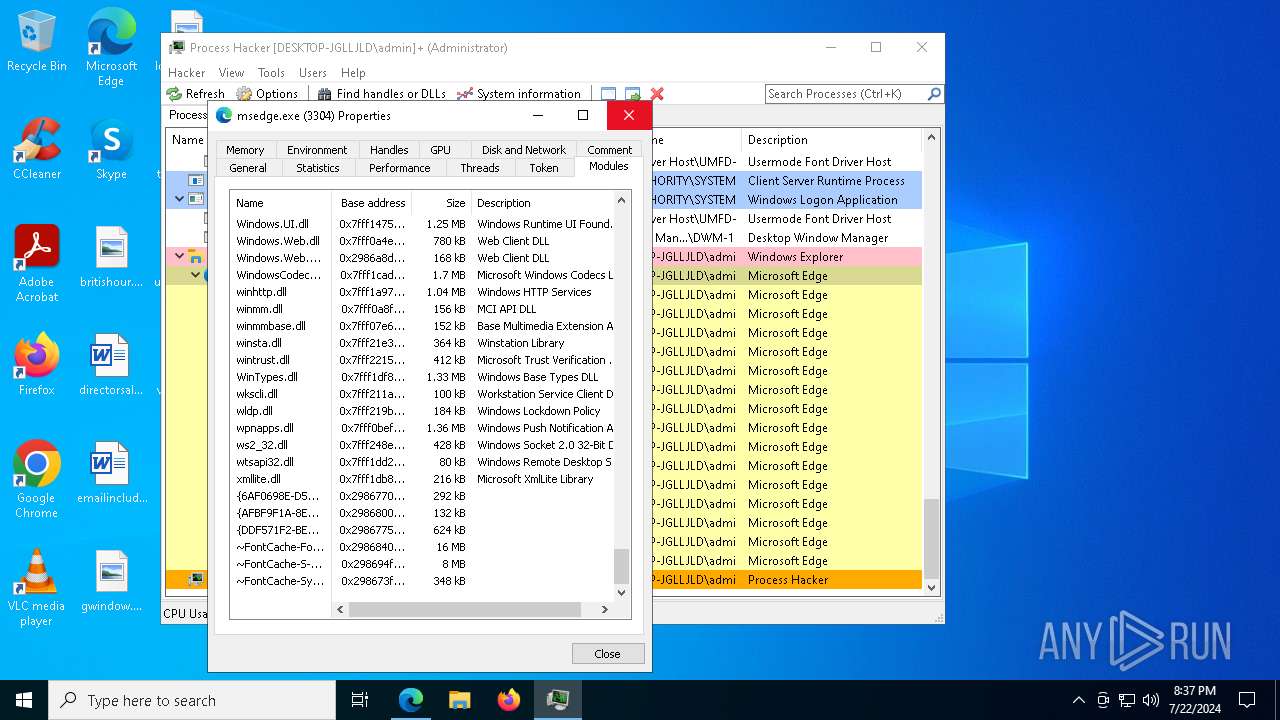The height and width of the screenshot is (720, 1280).
Task: Open the Tools menu
Action: (271, 72)
